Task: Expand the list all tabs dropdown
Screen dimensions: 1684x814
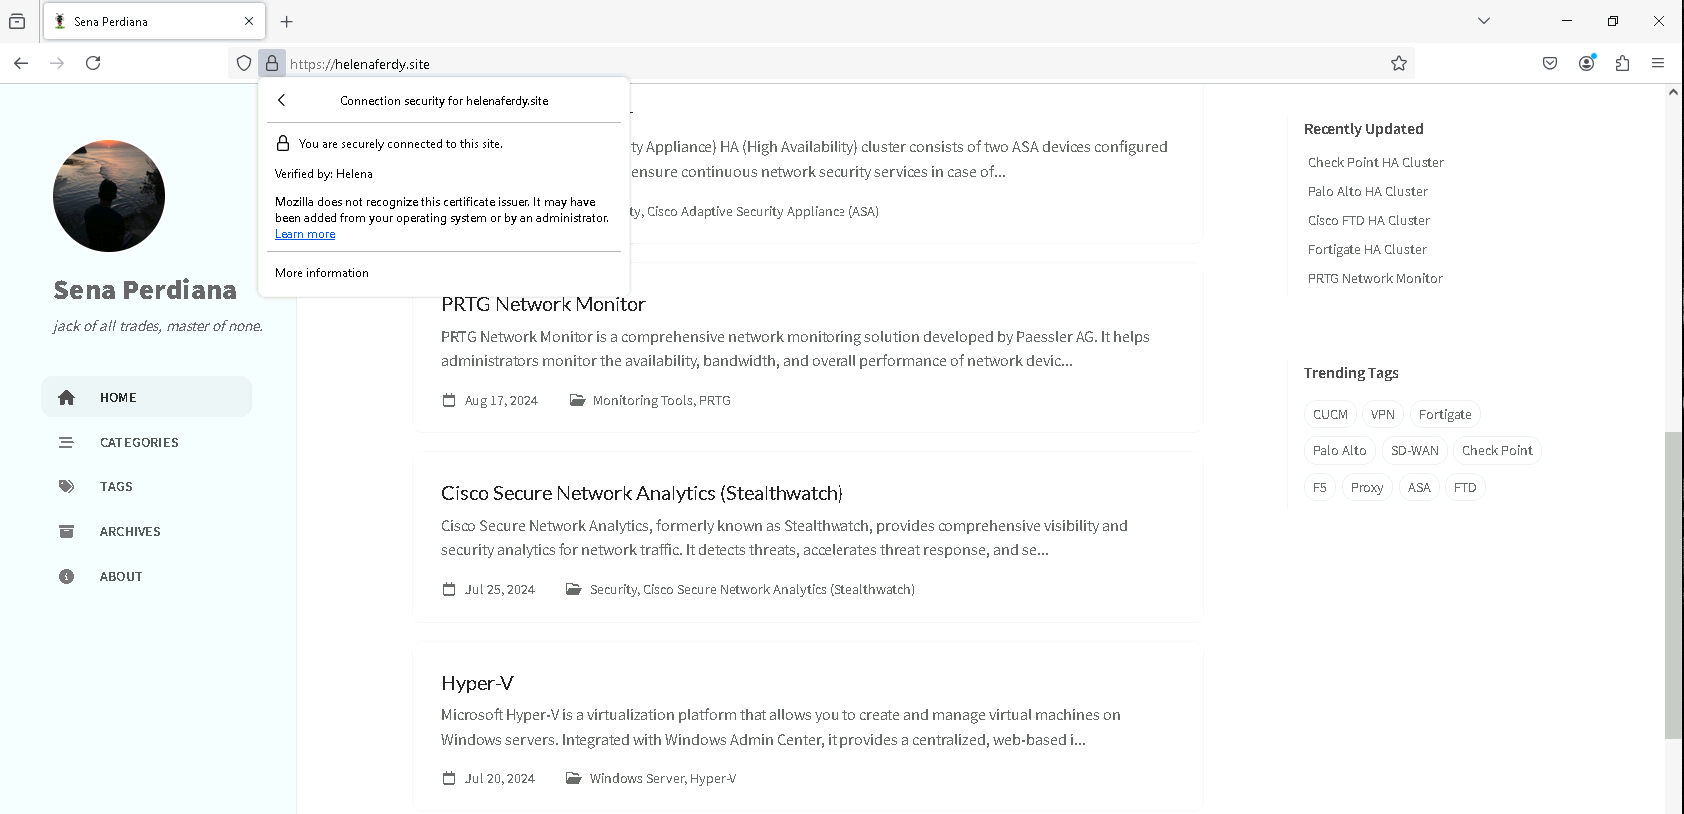Action: point(1484,21)
